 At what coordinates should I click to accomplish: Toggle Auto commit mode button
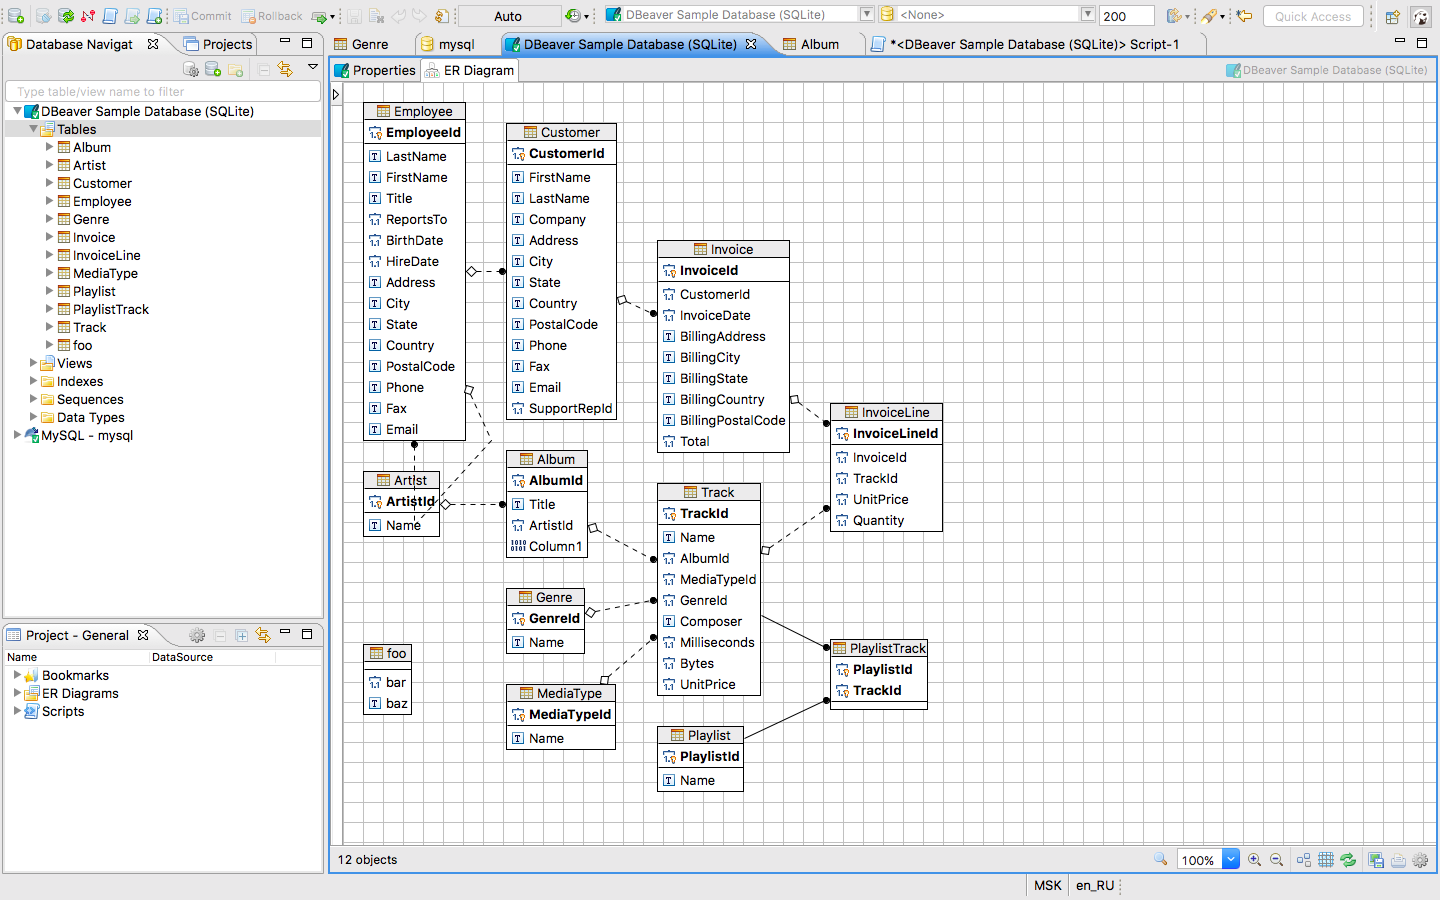point(508,16)
